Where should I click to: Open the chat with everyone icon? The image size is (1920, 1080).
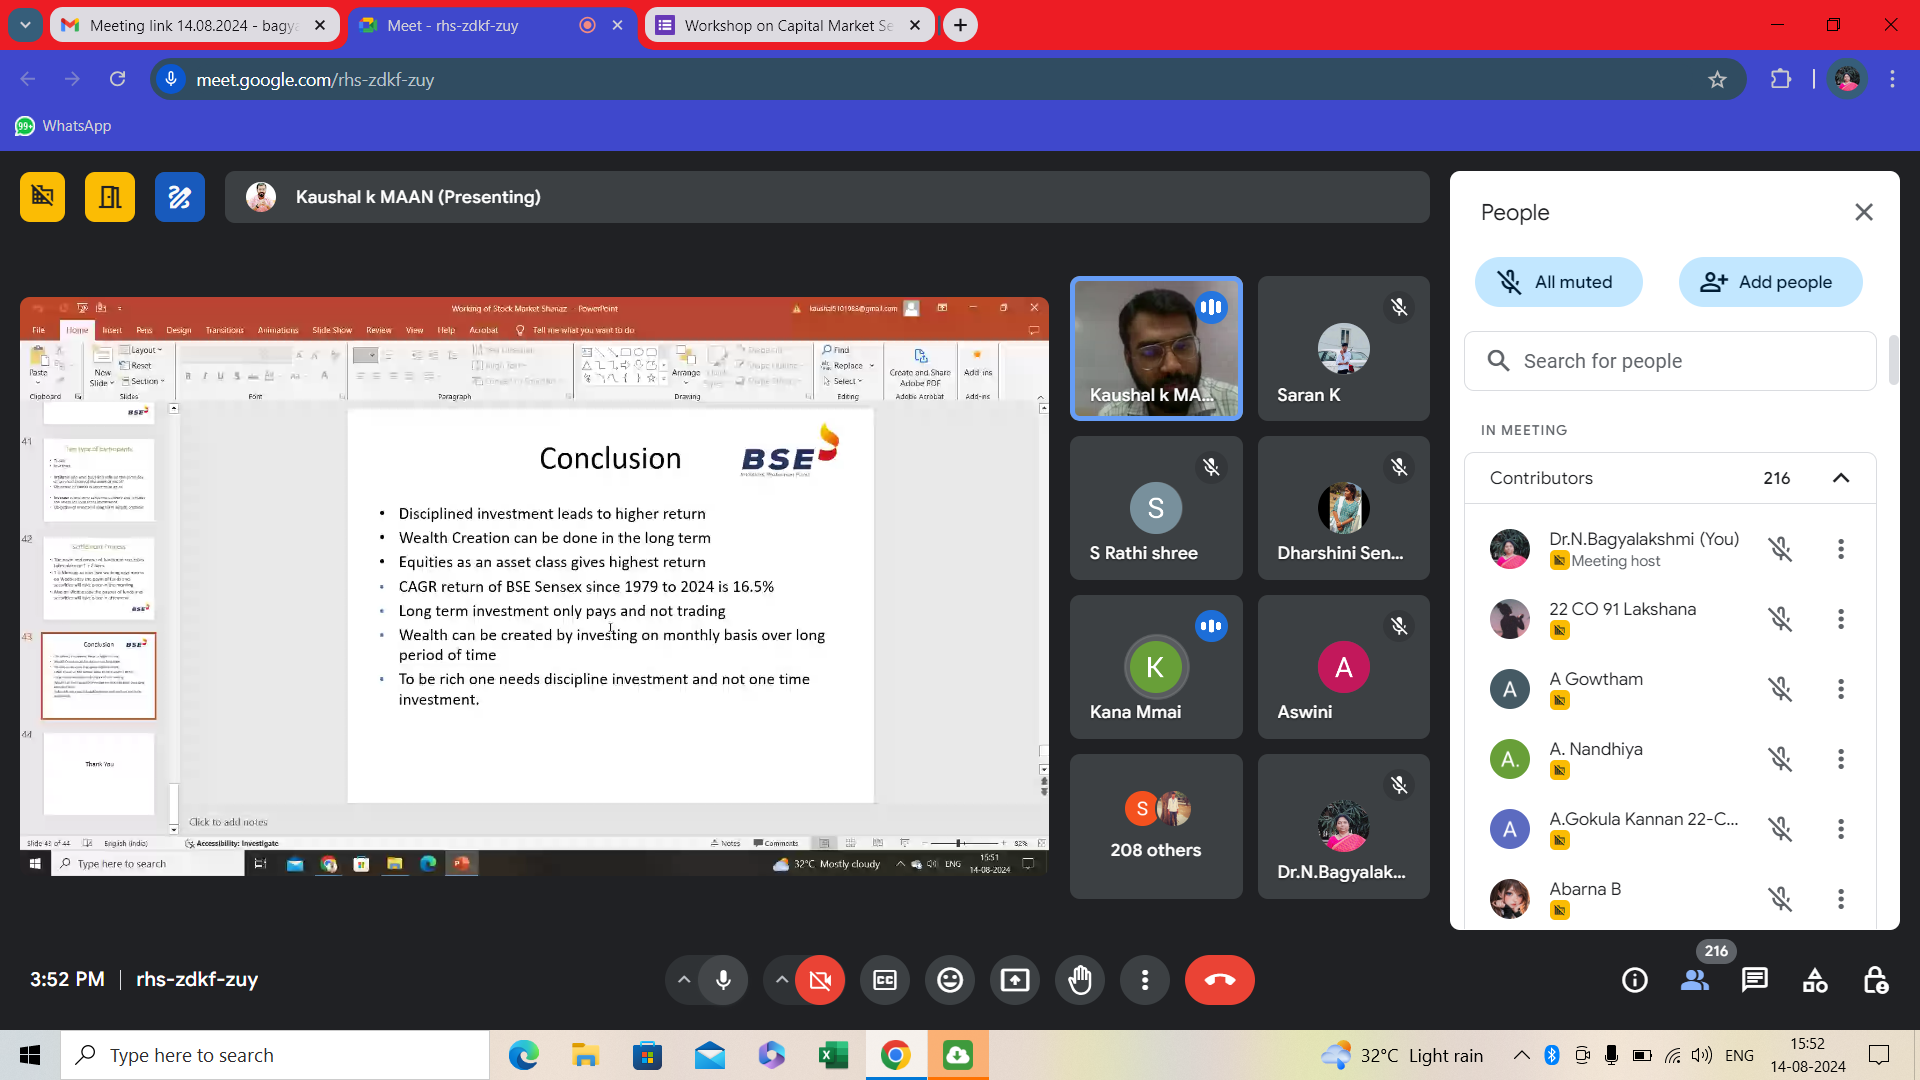click(1755, 980)
